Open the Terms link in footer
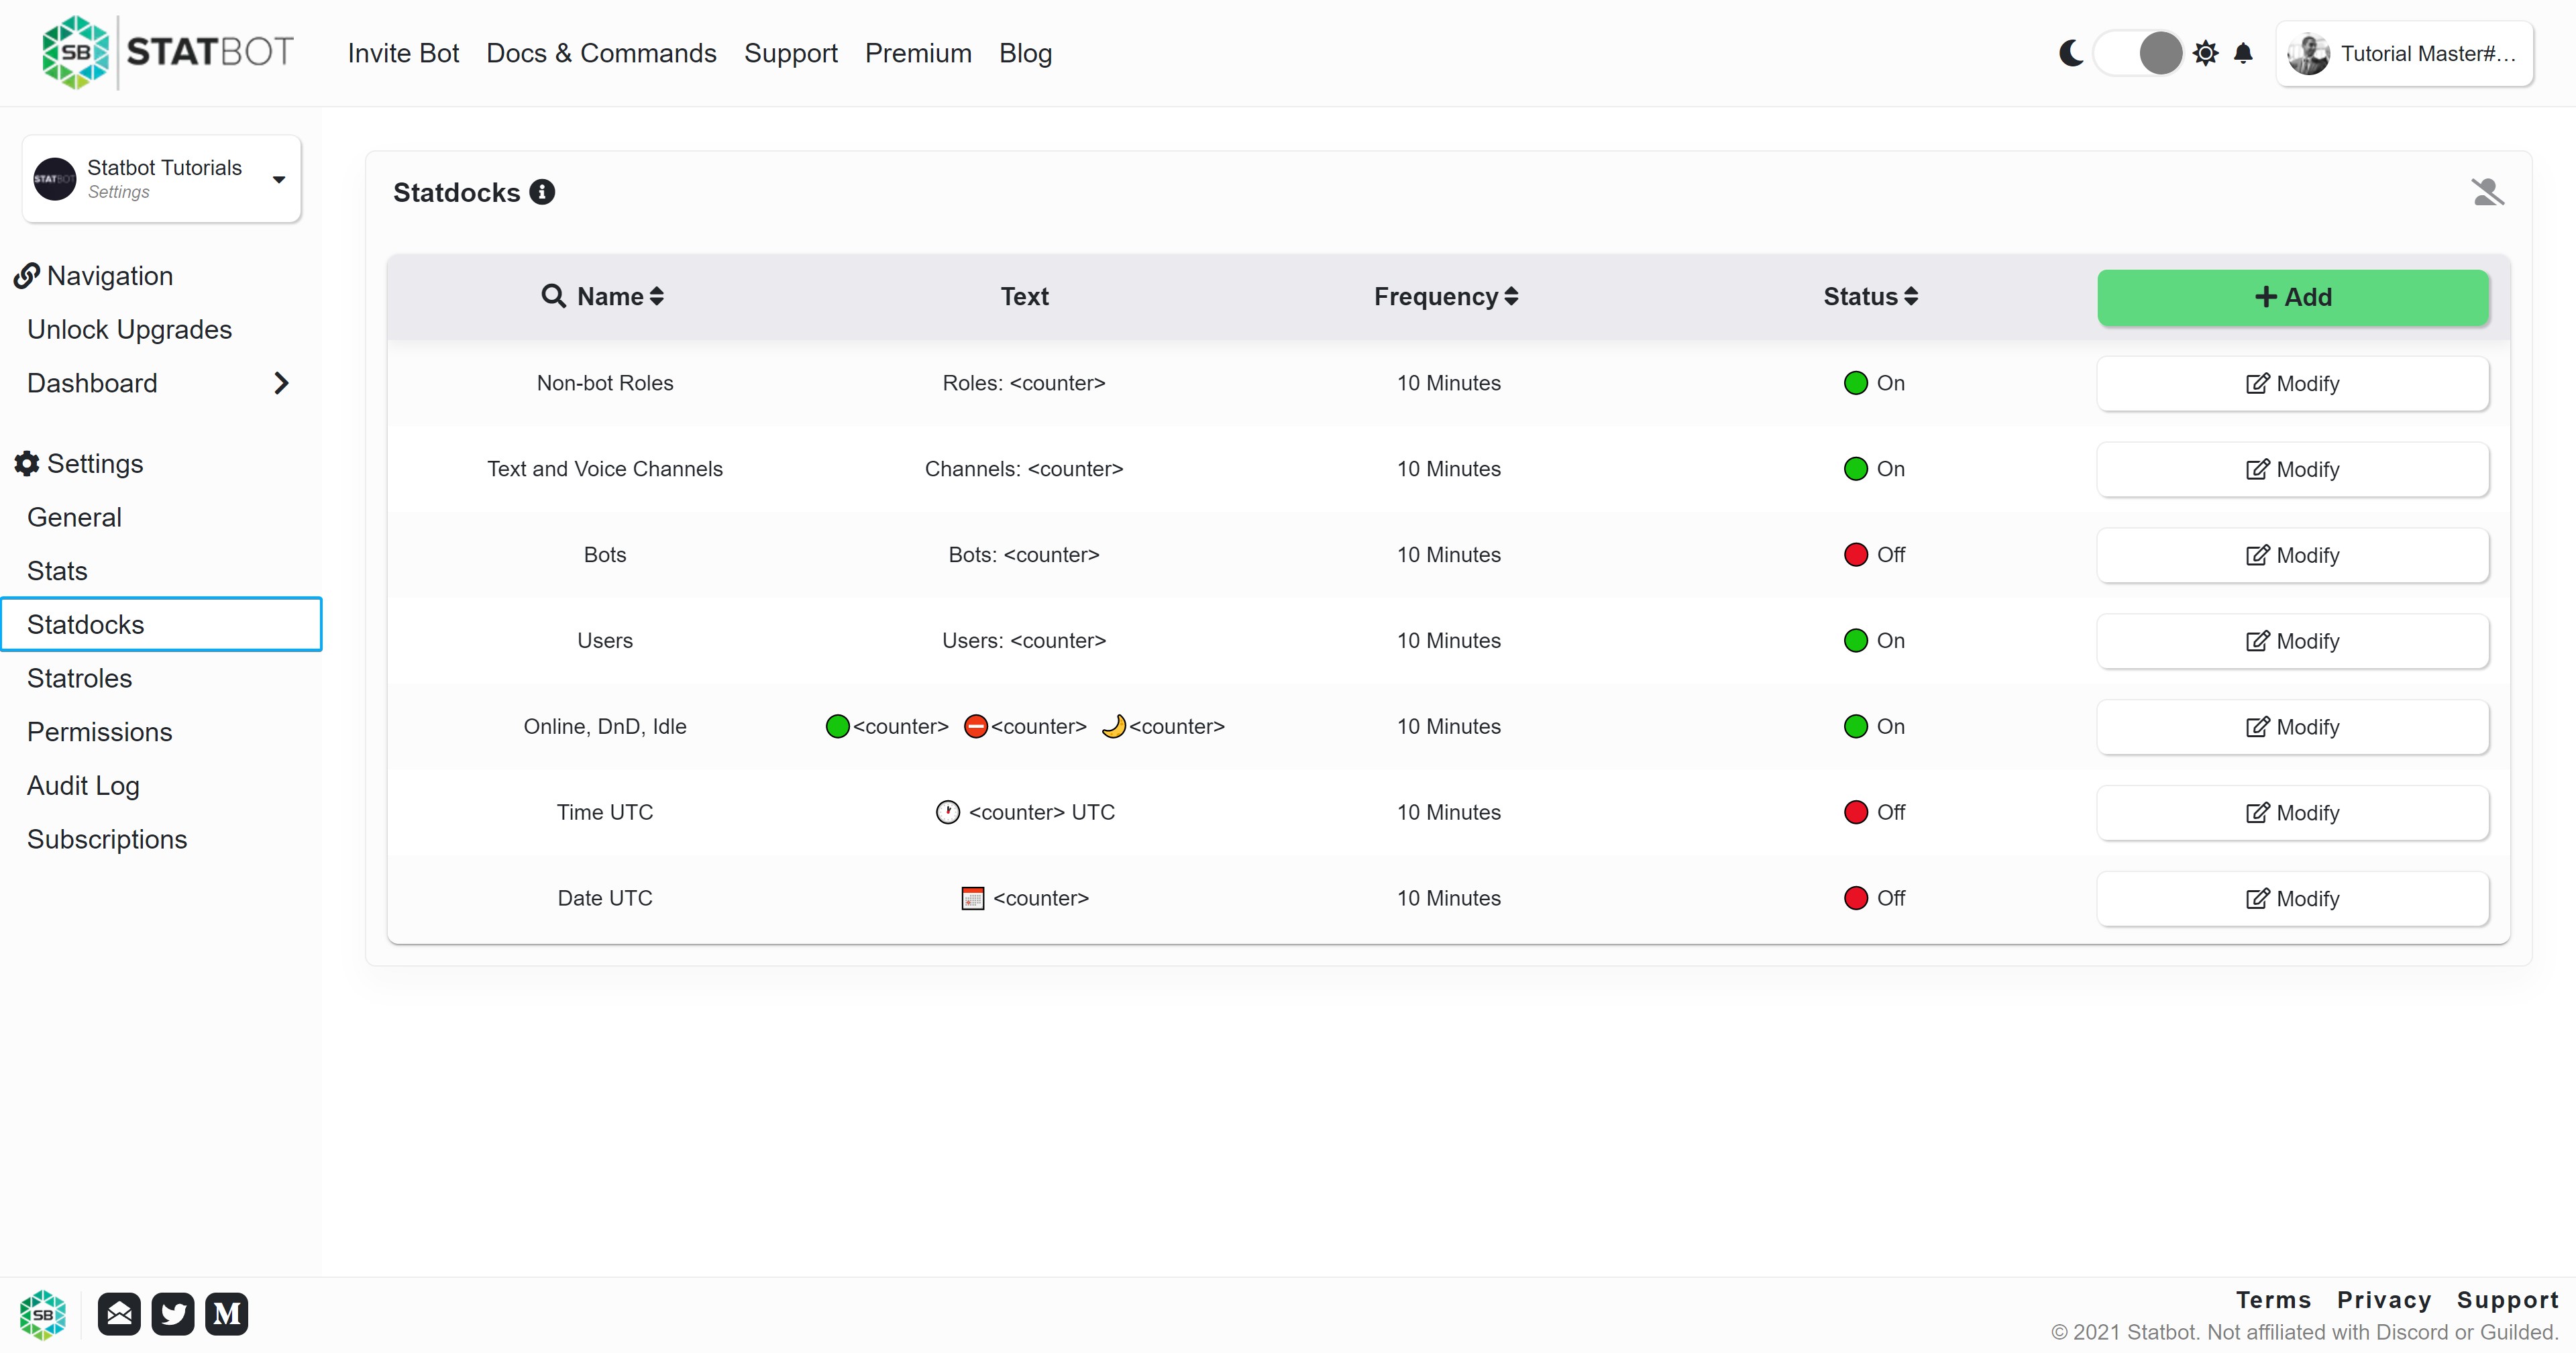 pyautogui.click(x=2273, y=1300)
